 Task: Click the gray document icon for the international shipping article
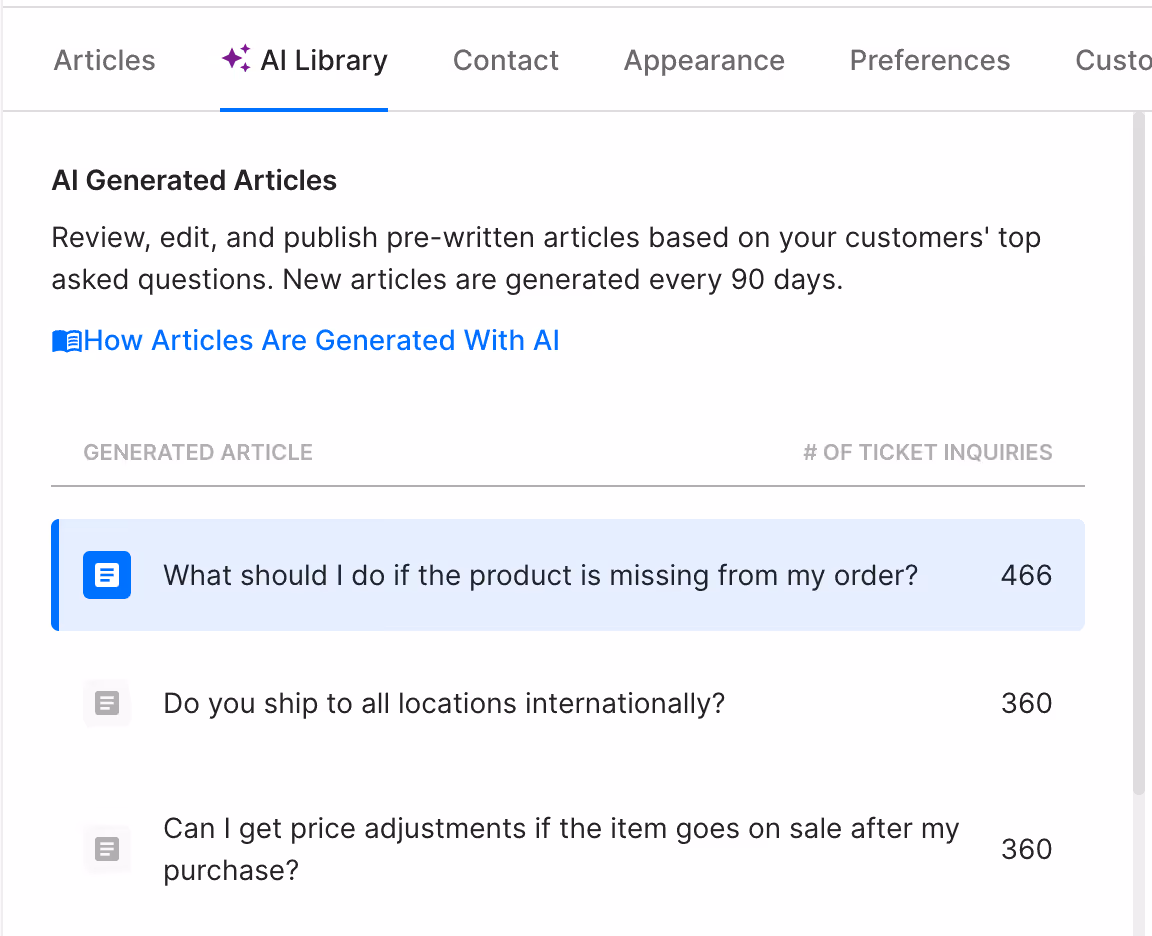[x=107, y=703]
